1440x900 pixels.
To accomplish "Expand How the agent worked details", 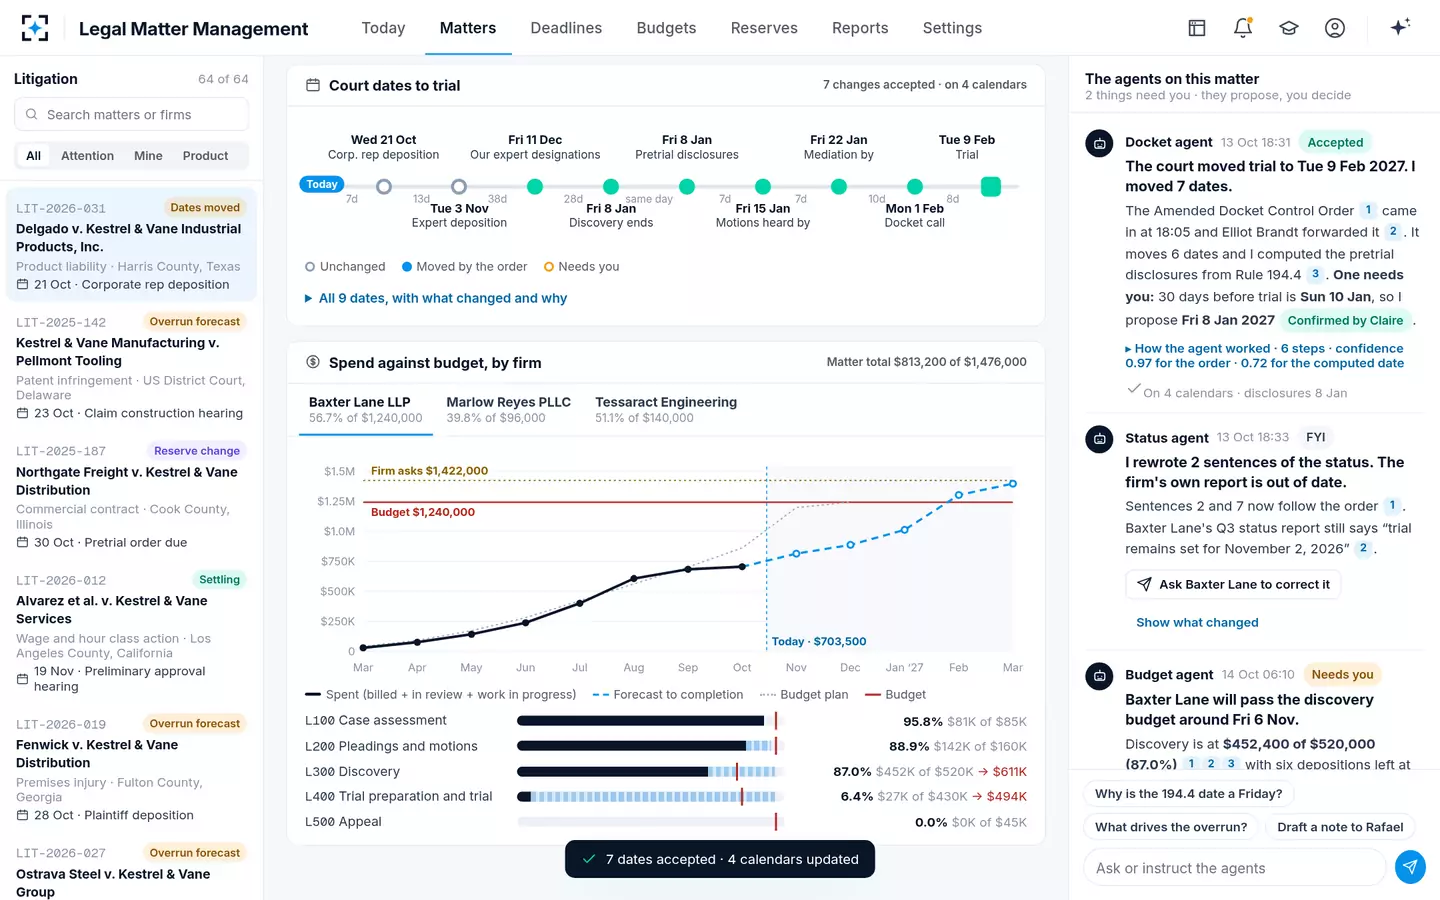I will 1264,356.
